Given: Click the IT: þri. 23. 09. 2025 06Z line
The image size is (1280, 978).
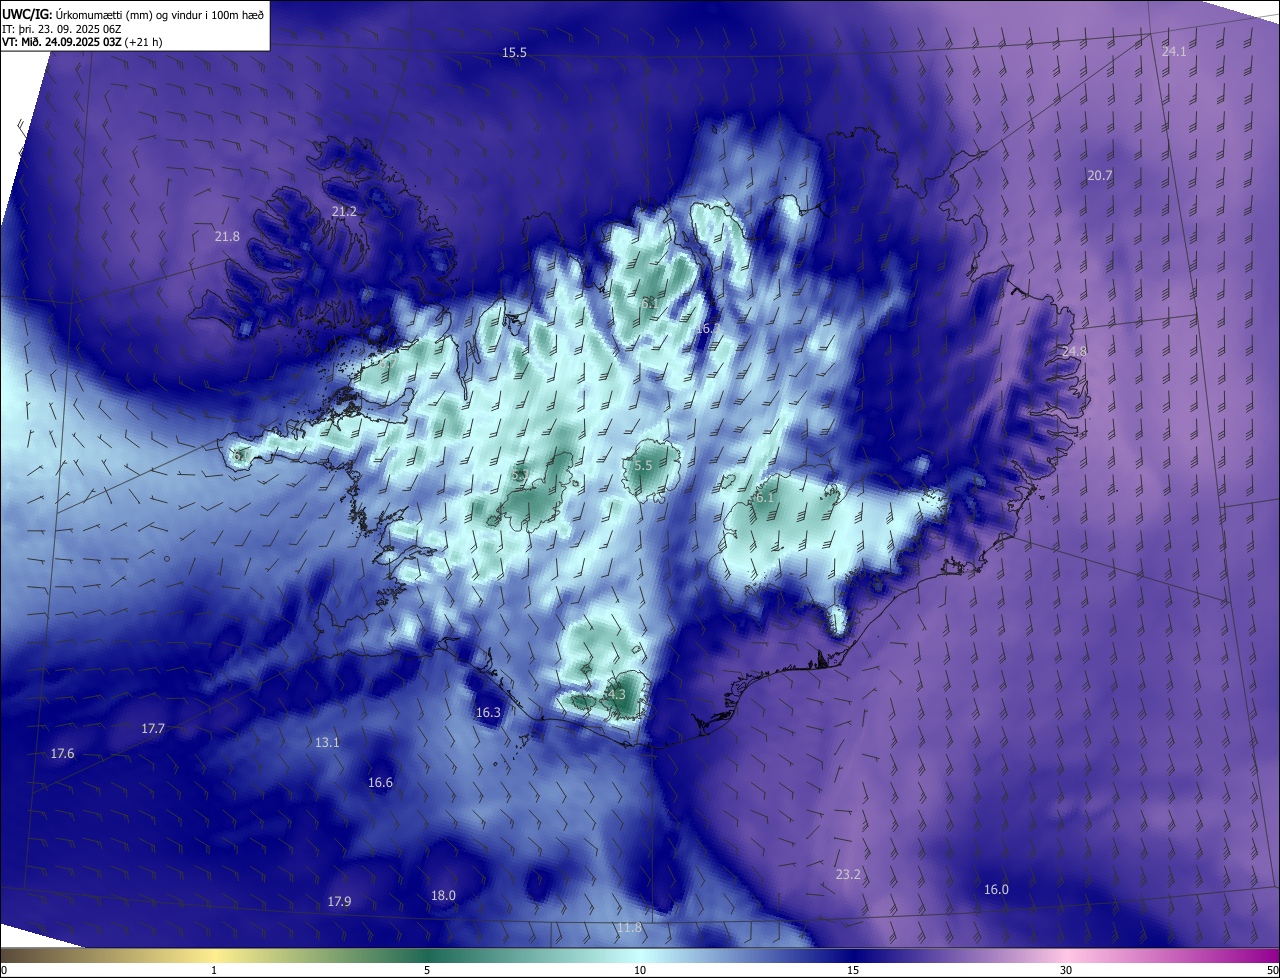Looking at the screenshot, I should click(63, 29).
